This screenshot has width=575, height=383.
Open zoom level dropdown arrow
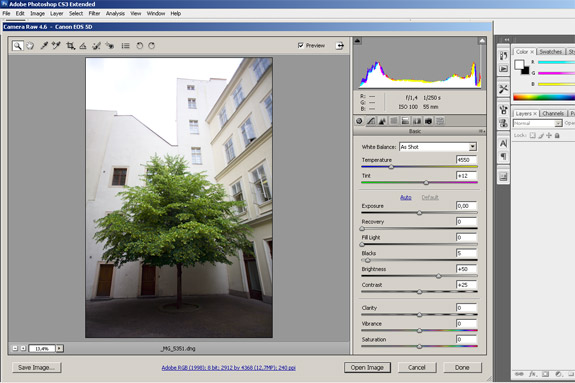(x=59, y=349)
